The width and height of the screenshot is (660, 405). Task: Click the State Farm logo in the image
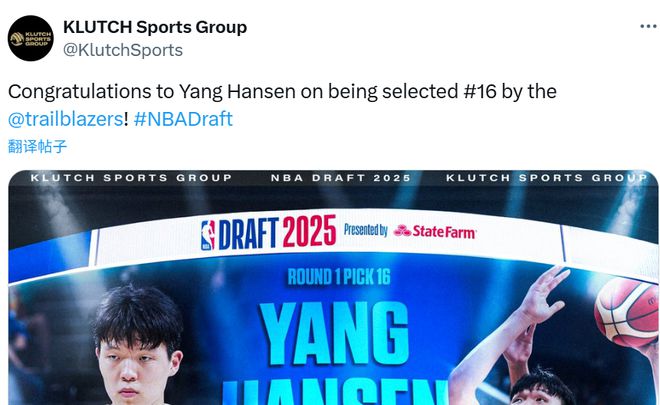[435, 231]
